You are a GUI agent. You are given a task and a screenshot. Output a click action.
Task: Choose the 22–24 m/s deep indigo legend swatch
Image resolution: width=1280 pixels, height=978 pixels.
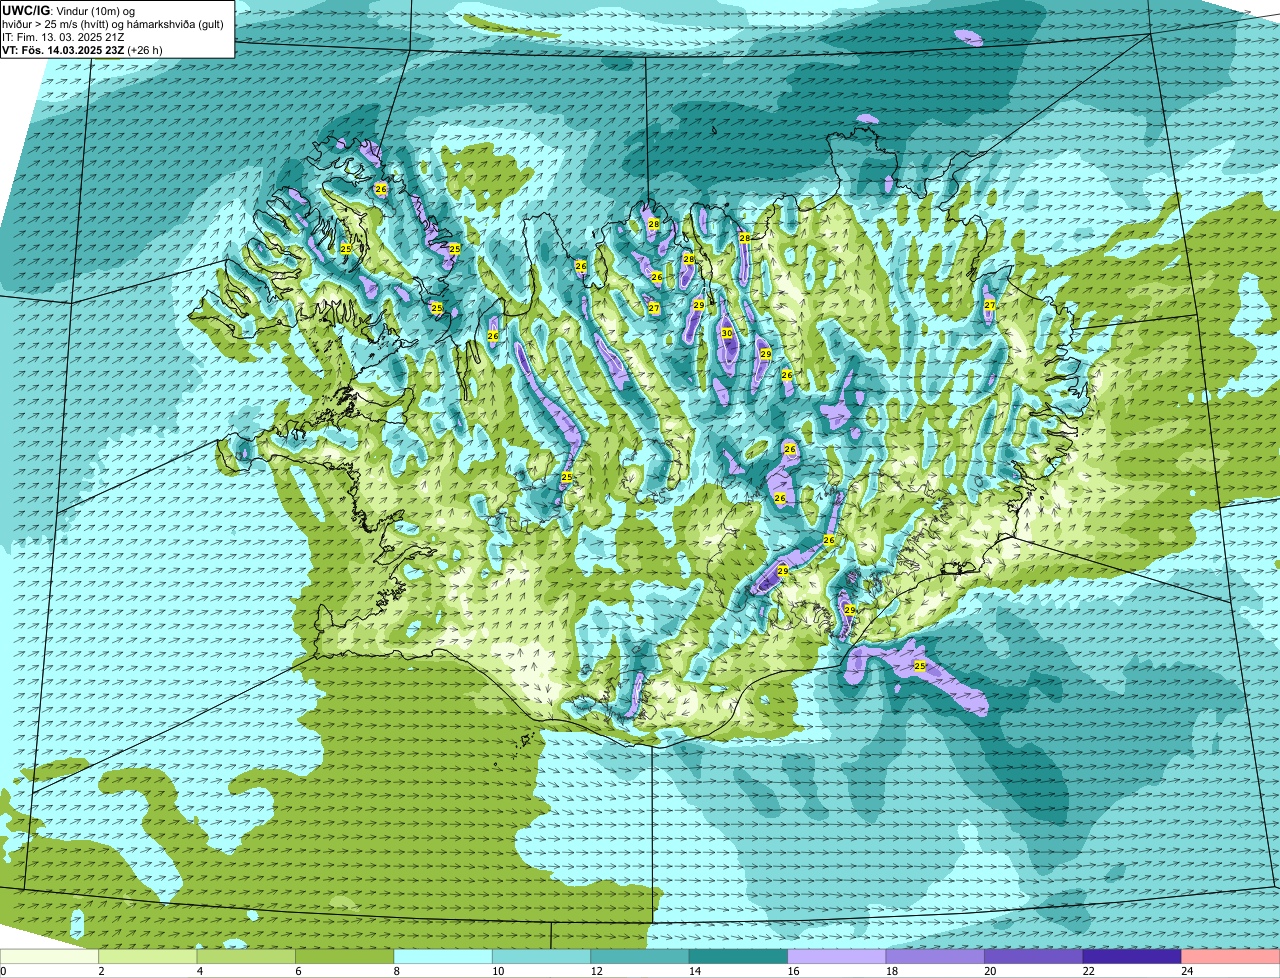click(x=1132, y=957)
